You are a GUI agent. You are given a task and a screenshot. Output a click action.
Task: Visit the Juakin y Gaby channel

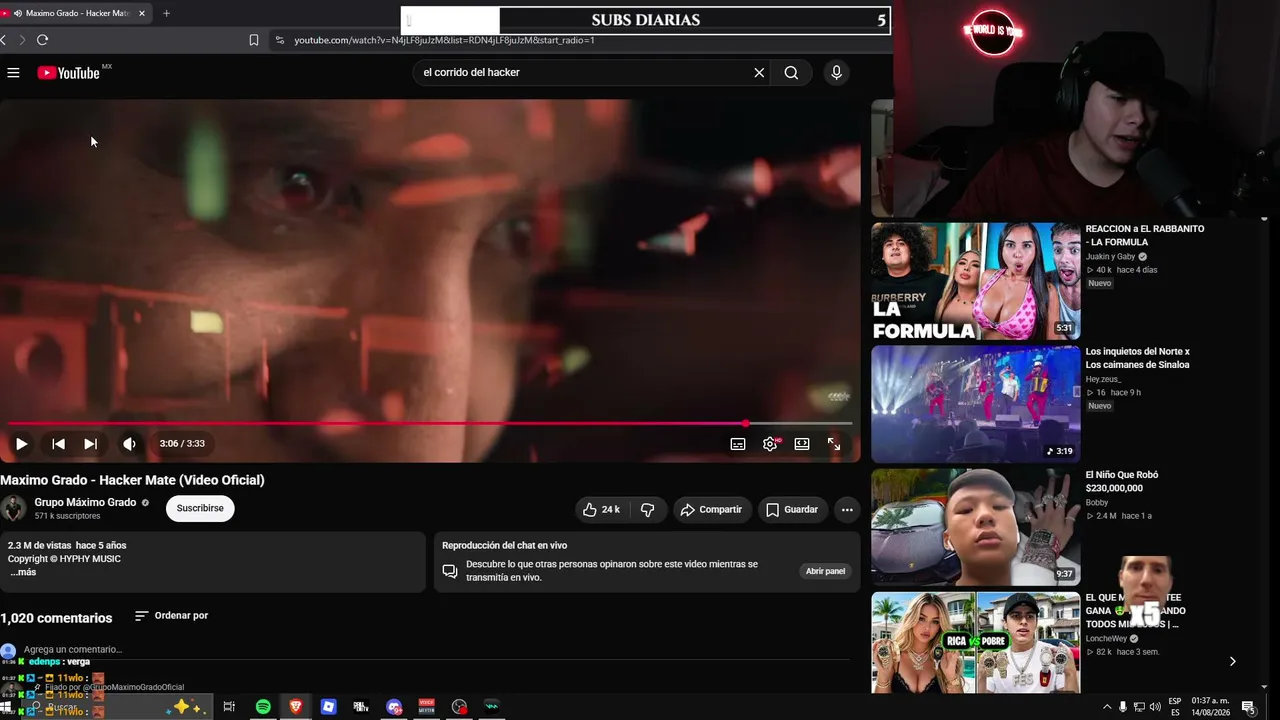point(1111,257)
